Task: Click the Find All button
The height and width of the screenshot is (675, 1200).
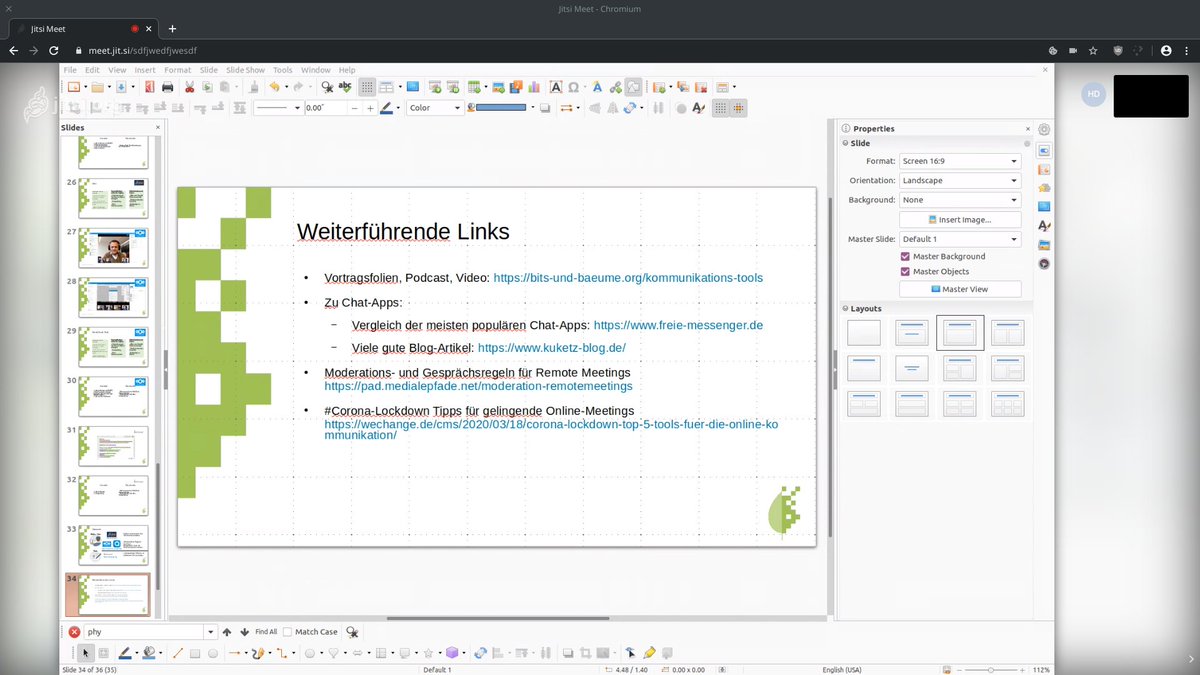Action: [266, 632]
